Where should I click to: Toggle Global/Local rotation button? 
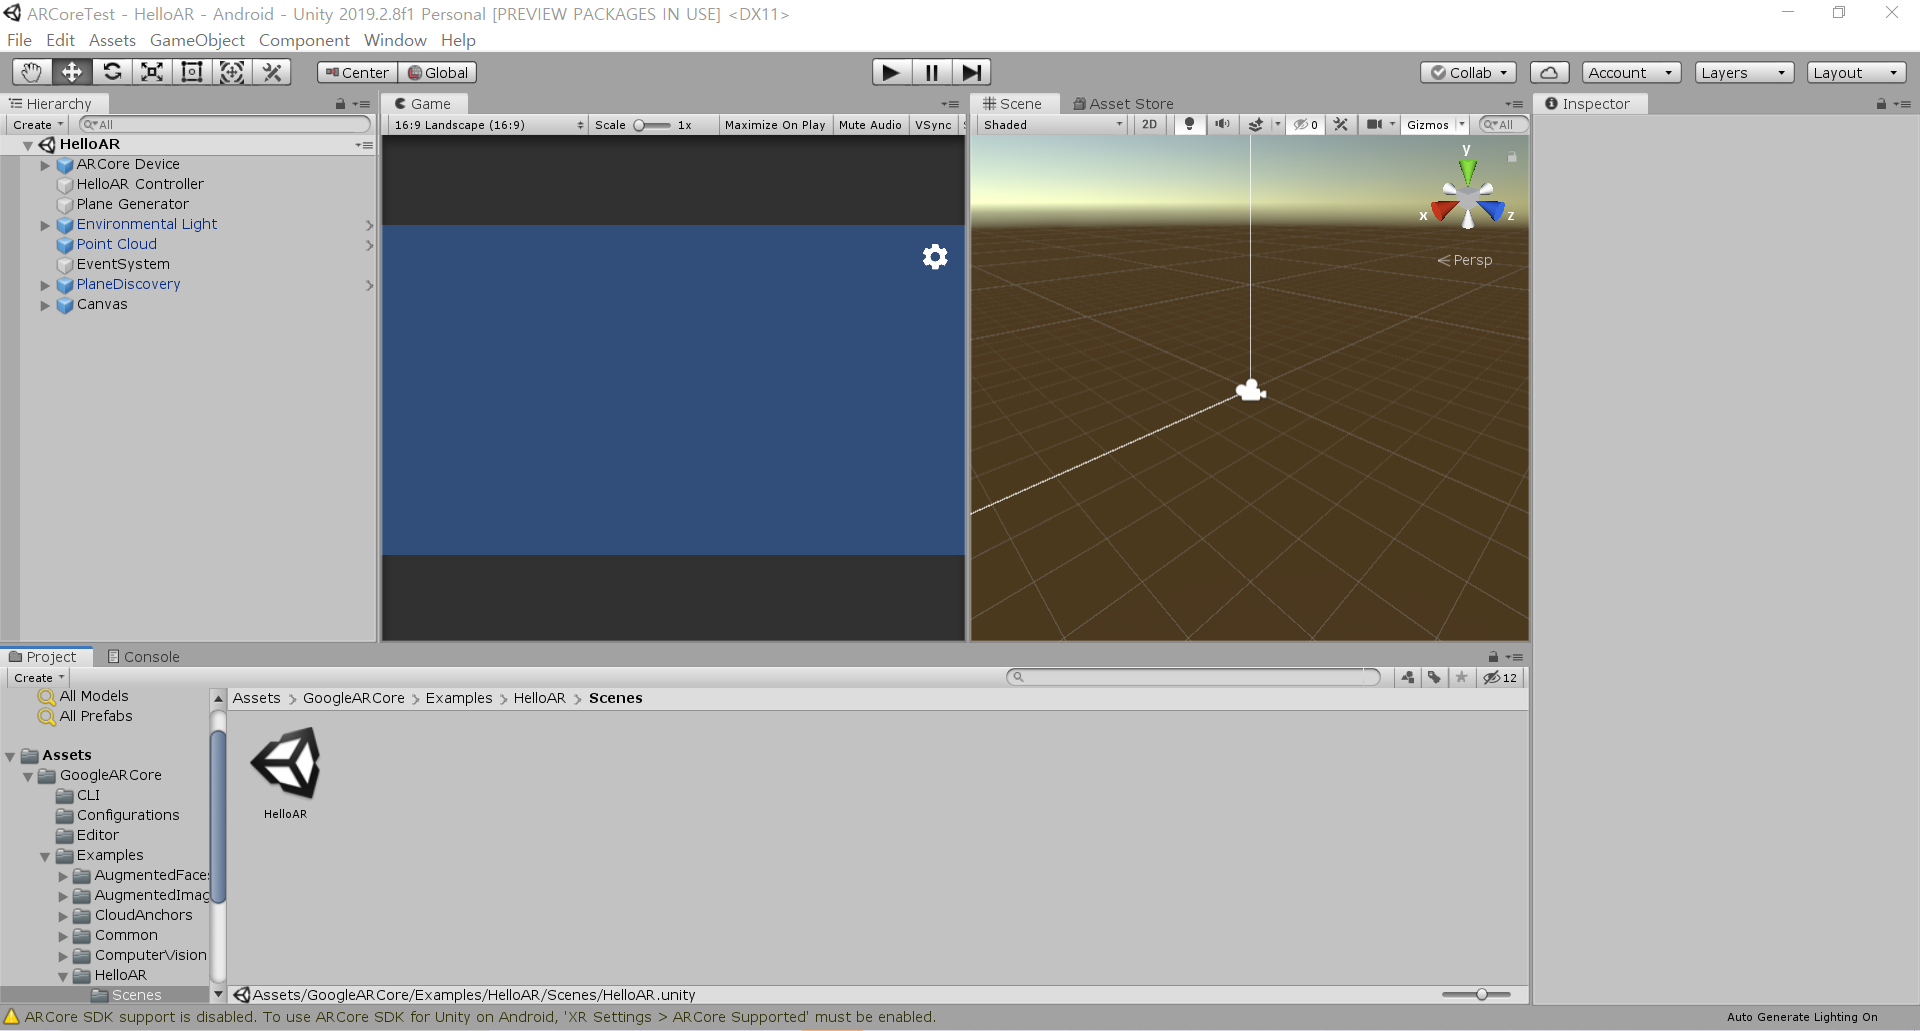[438, 72]
